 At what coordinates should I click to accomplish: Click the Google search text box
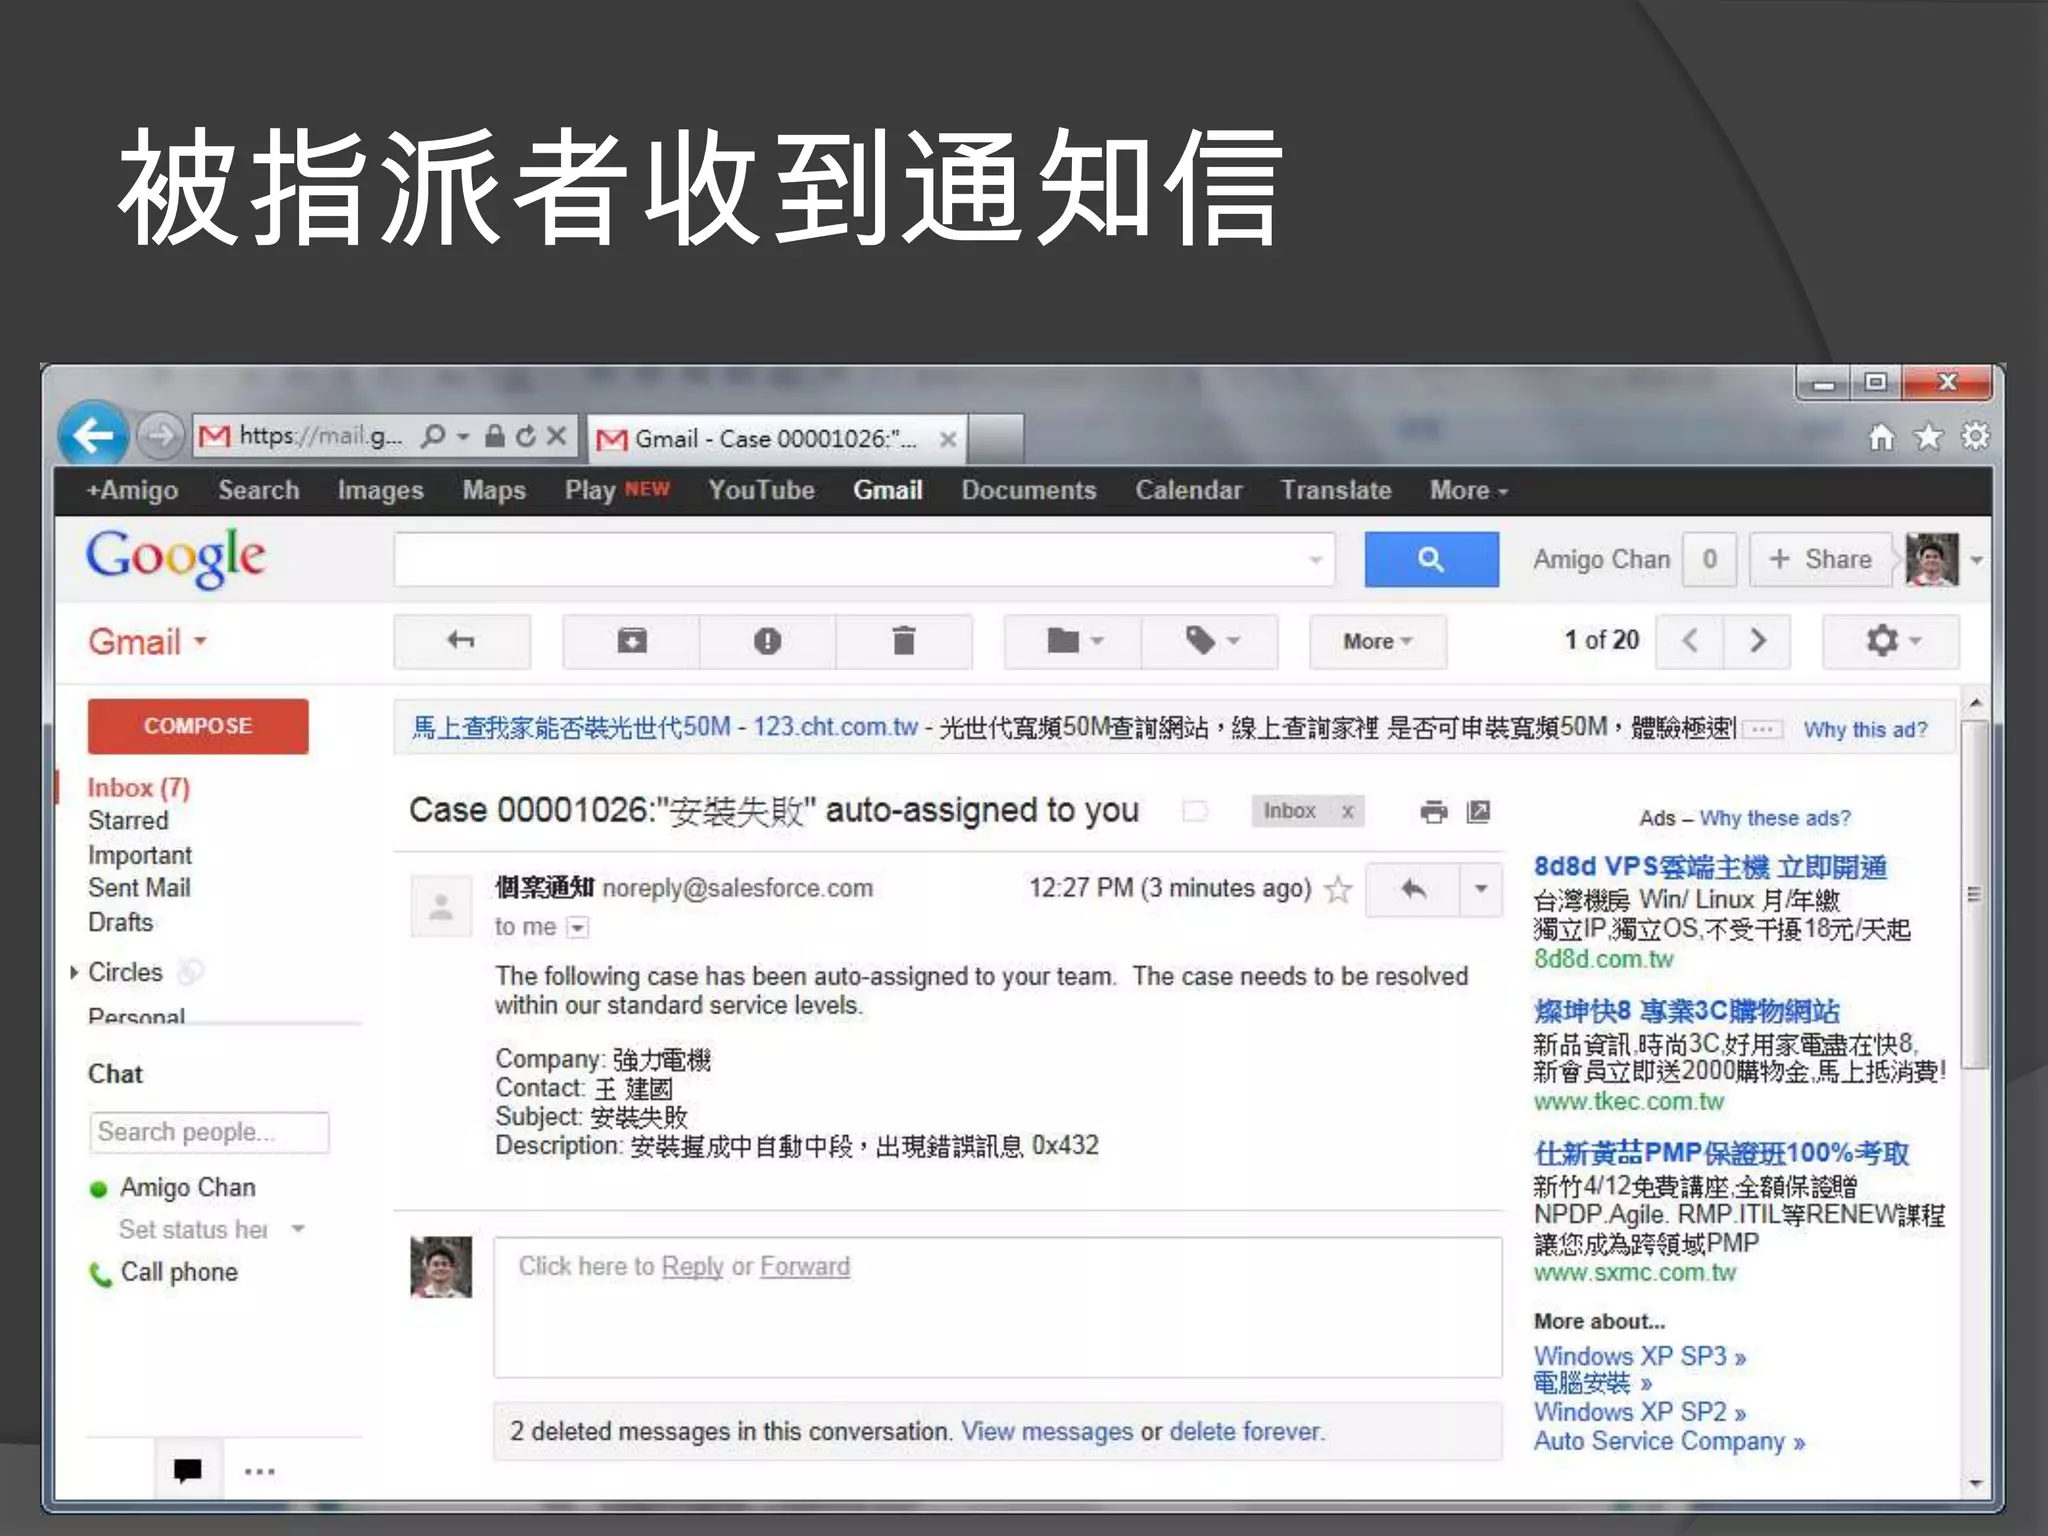tap(864, 559)
